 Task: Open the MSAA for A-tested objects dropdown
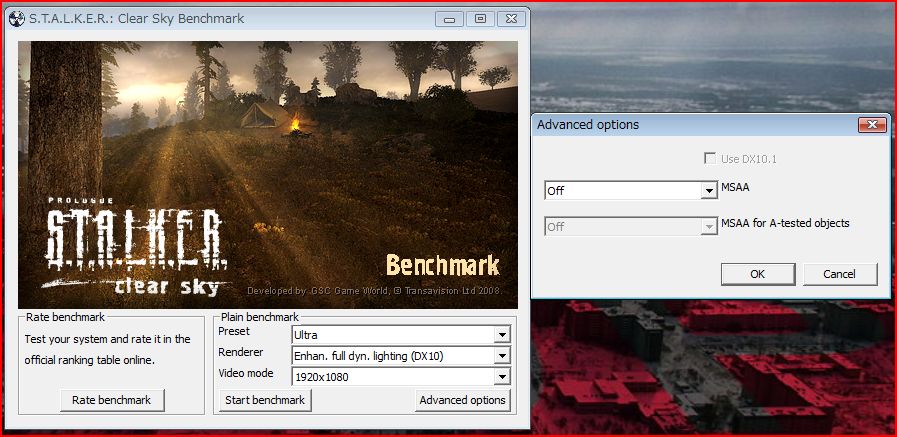point(630,227)
